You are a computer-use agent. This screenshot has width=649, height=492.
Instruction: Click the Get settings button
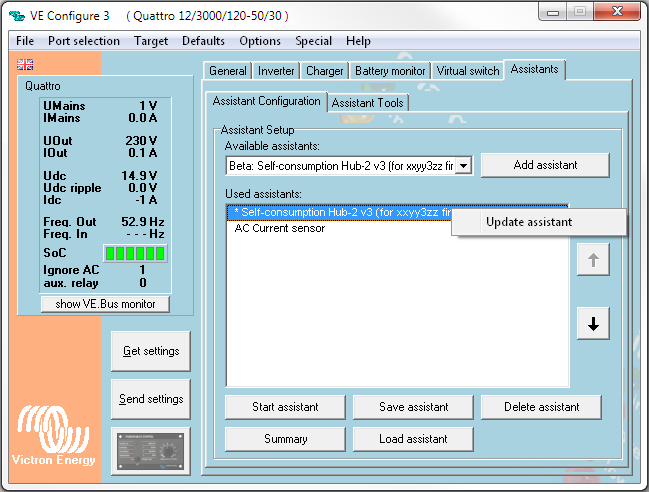pos(151,351)
